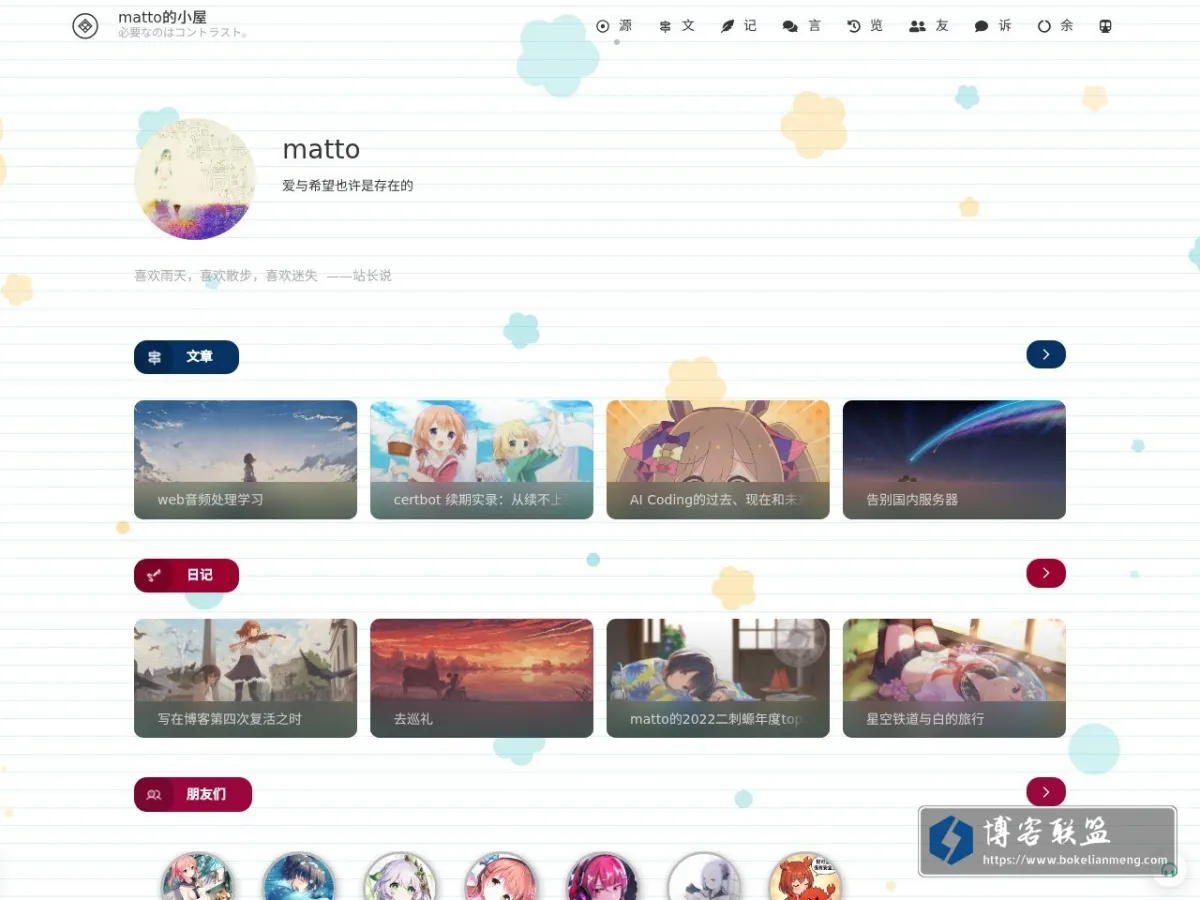Click the 站长说 quote line
This screenshot has width=1200, height=900.
point(263,275)
